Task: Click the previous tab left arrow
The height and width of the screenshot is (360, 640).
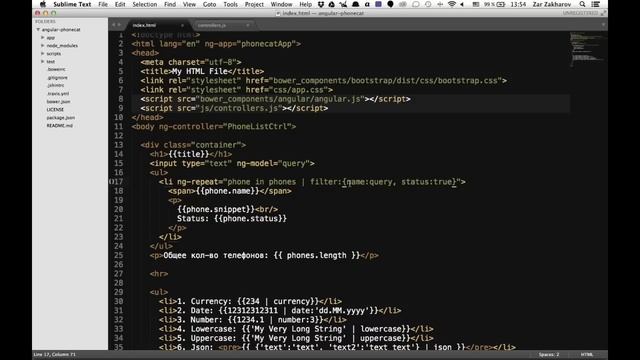Action: (x=113, y=25)
